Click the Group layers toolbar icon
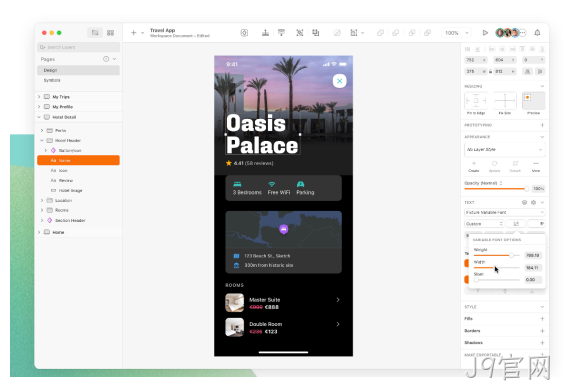This screenshot has width=564, height=391. point(300,33)
